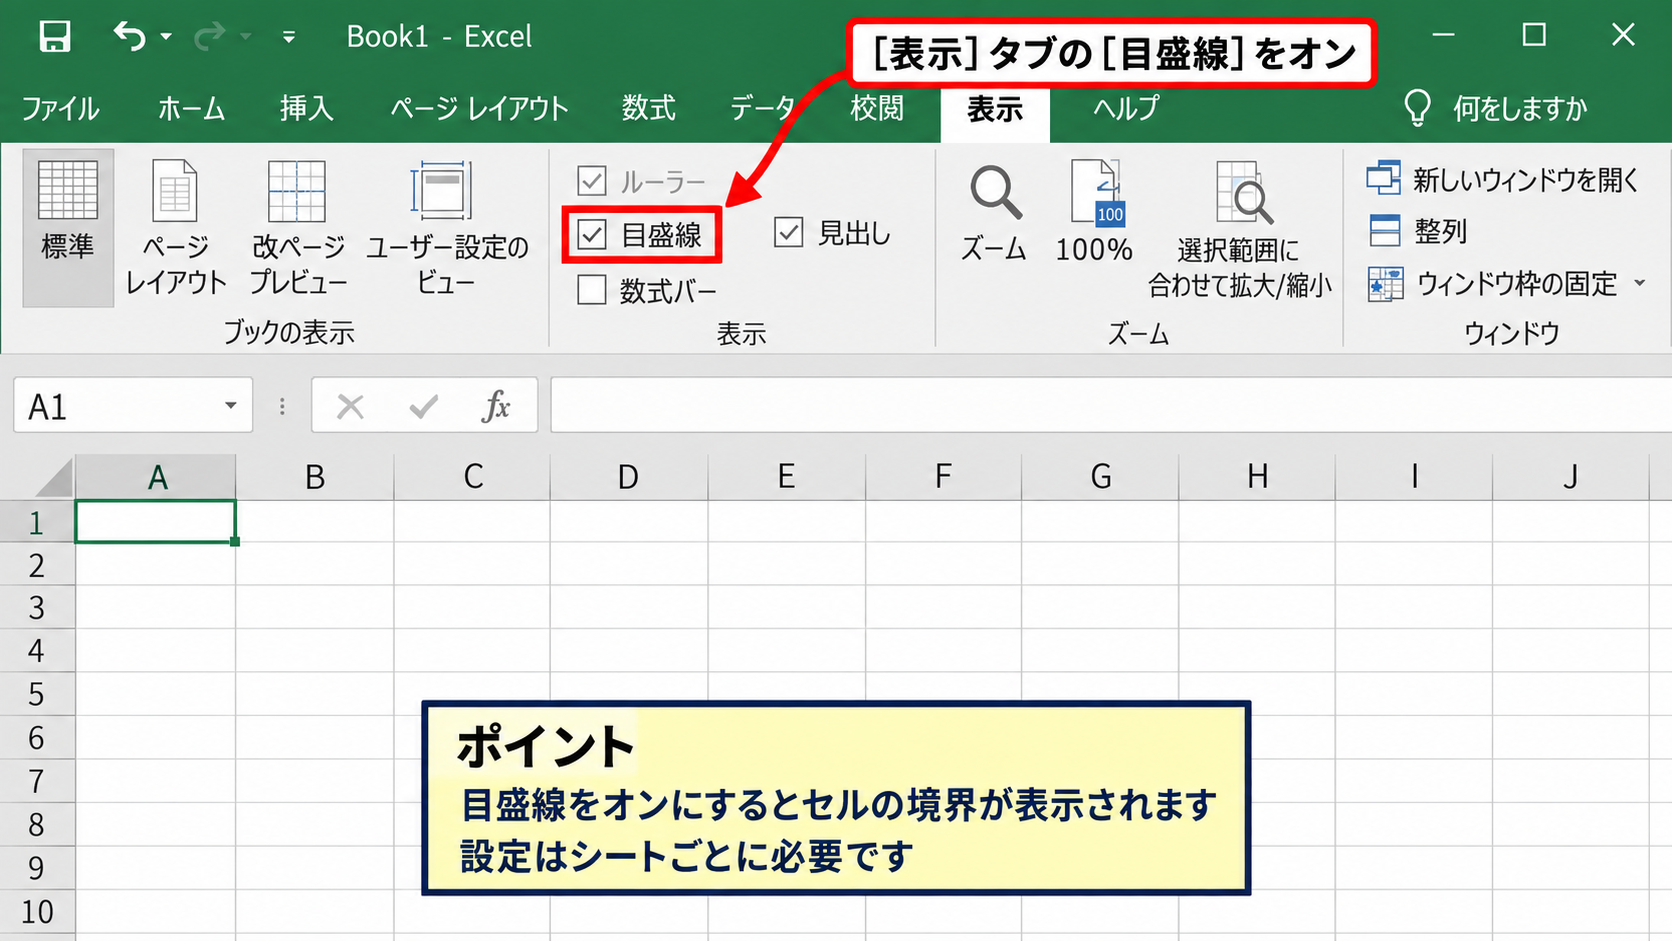This screenshot has width=1672, height=941.
Task: Switch to the データ tab
Action: 762,108
